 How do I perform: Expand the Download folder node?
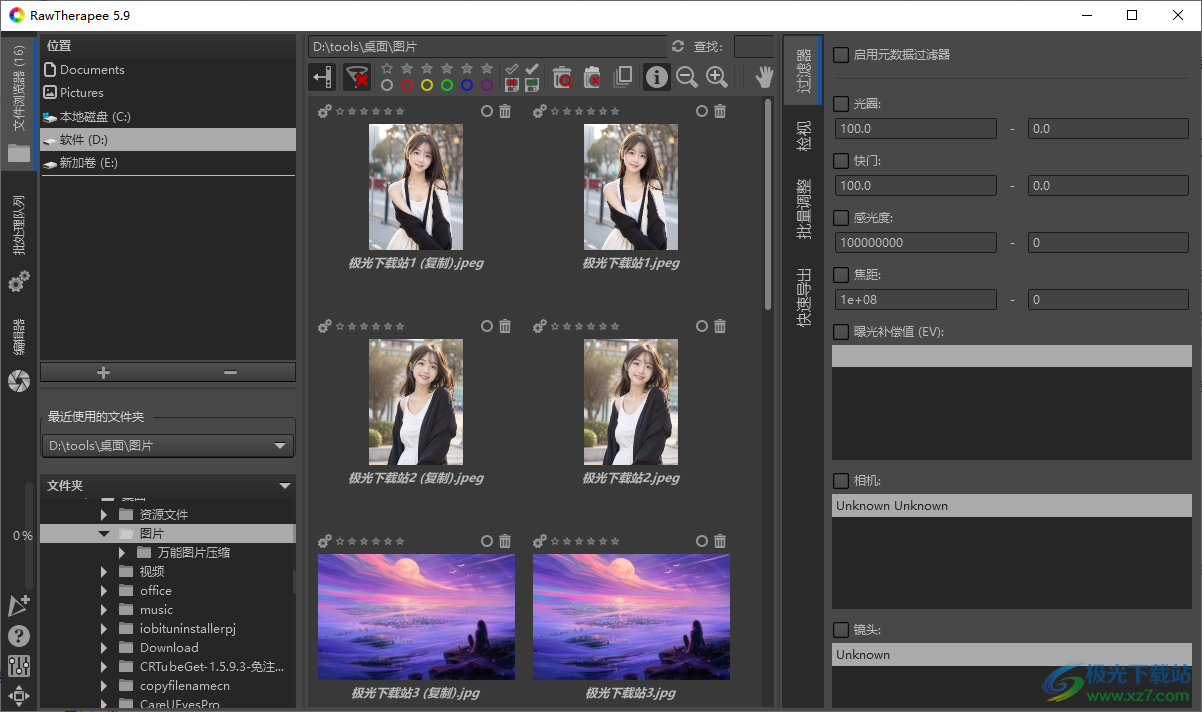click(104, 648)
